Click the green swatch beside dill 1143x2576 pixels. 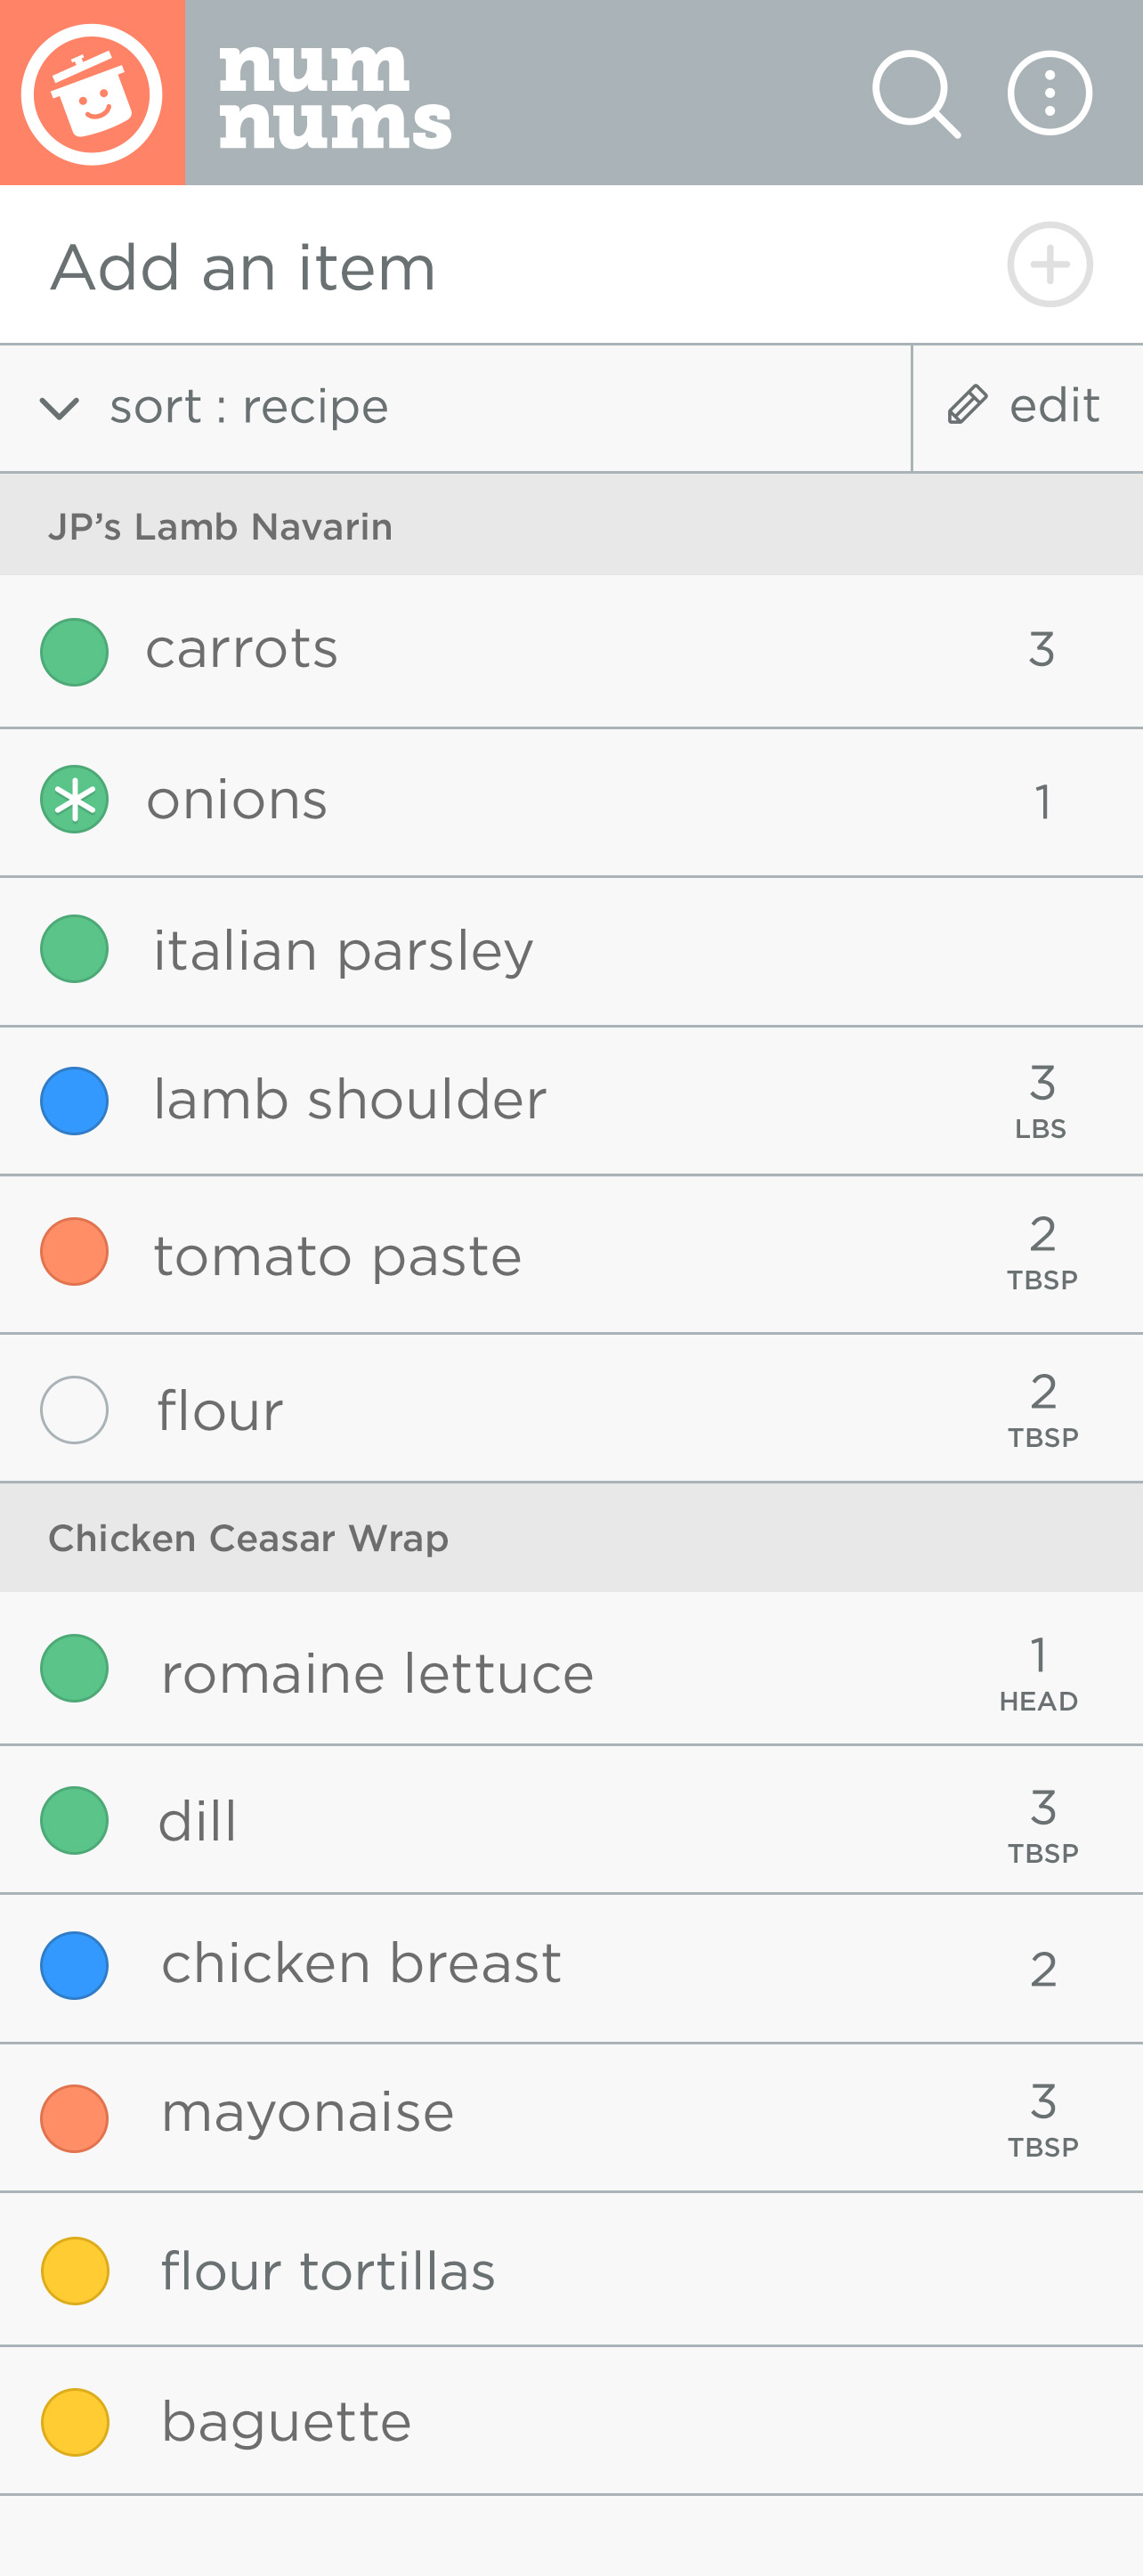click(74, 1820)
